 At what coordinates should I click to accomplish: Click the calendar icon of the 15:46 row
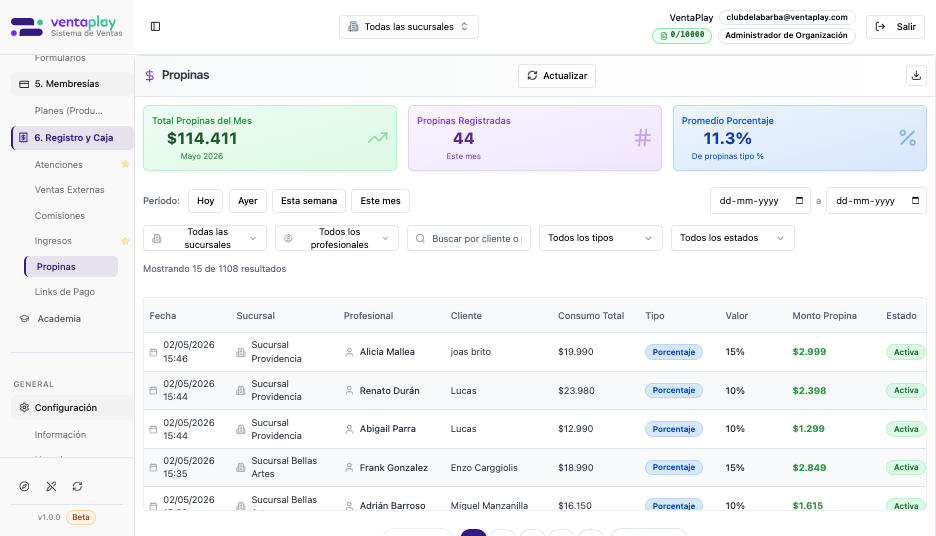[x=153, y=352]
